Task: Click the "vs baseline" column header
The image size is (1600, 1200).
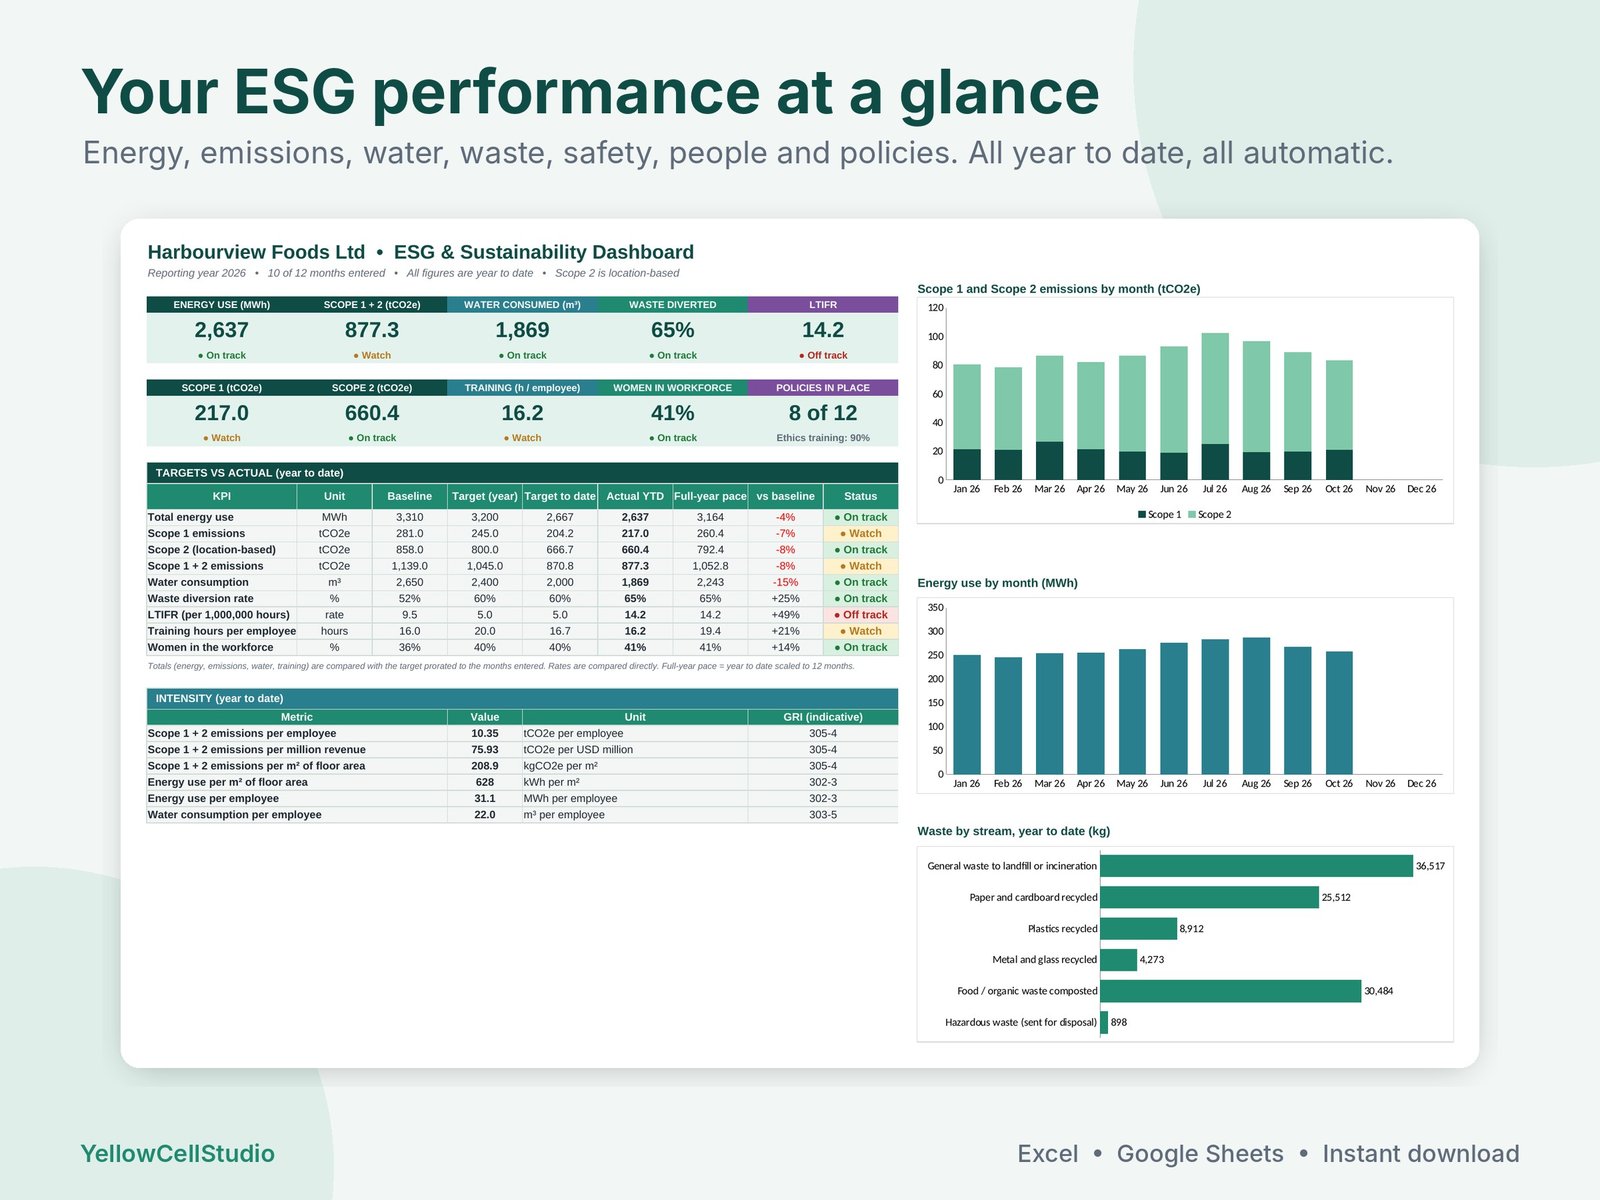Action: pos(785,496)
